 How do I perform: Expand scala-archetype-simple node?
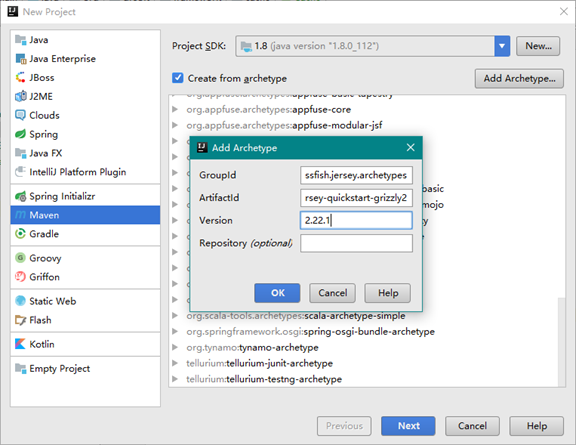(175, 316)
